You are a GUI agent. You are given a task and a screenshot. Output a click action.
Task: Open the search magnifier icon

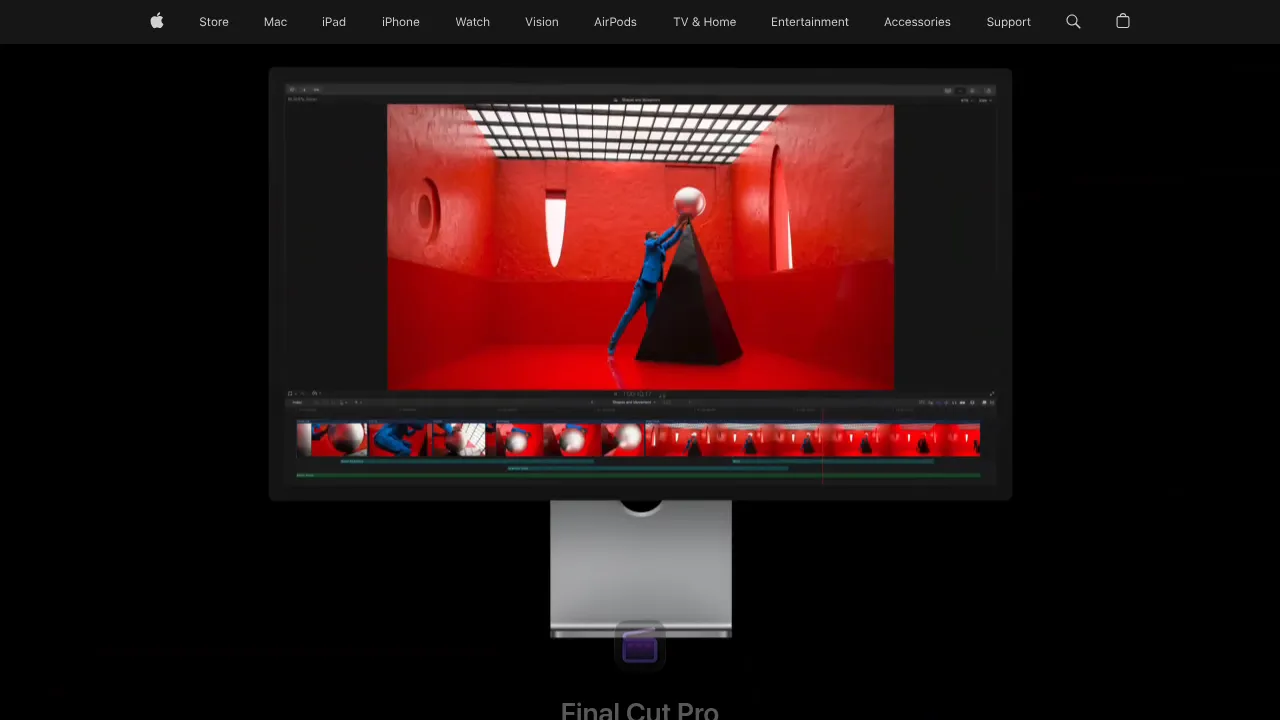(x=1073, y=21)
